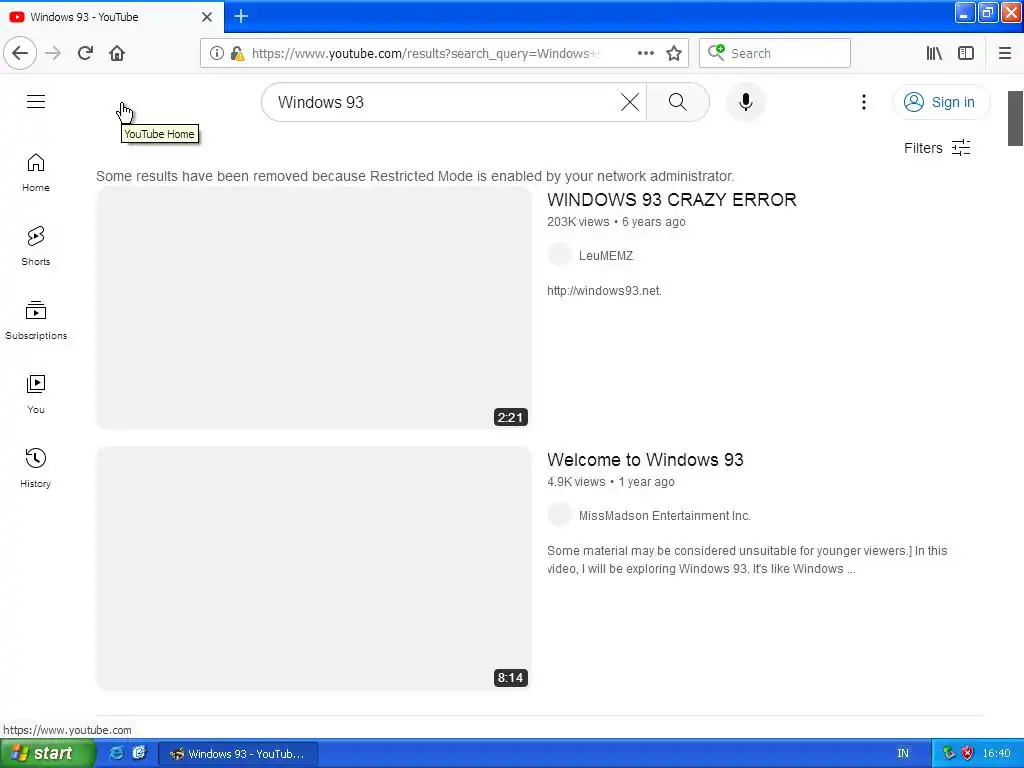Click the 16:40 taskbar clock
This screenshot has height=768, width=1024.
click(x=996, y=754)
